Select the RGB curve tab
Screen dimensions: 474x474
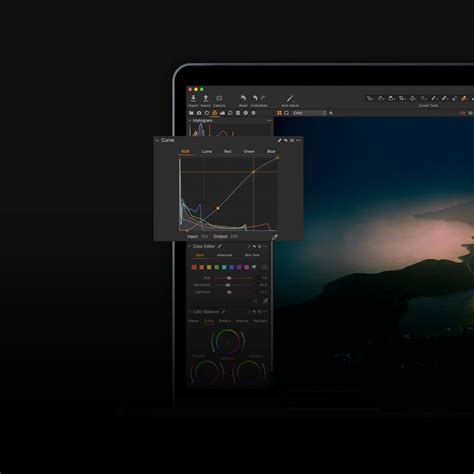185,151
